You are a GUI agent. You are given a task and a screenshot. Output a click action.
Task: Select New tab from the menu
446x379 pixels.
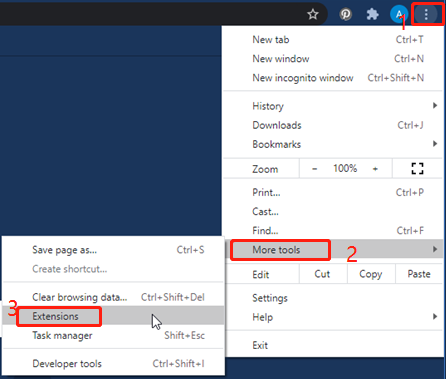click(333, 40)
